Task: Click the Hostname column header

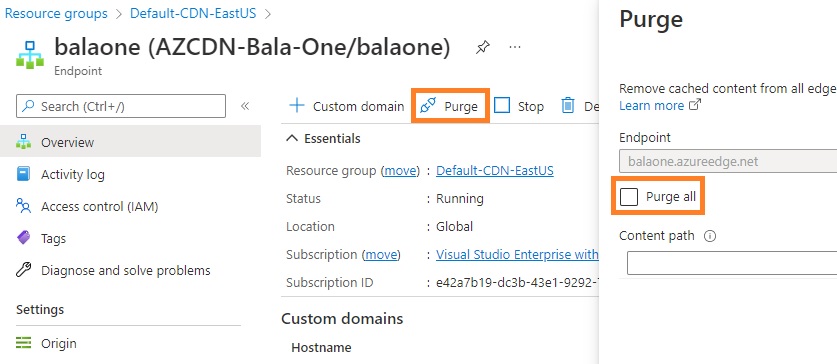Action: coord(321,347)
